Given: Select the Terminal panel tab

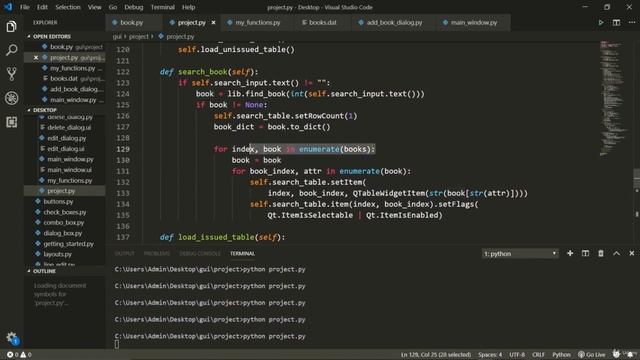Looking at the screenshot, I should click(x=242, y=253).
